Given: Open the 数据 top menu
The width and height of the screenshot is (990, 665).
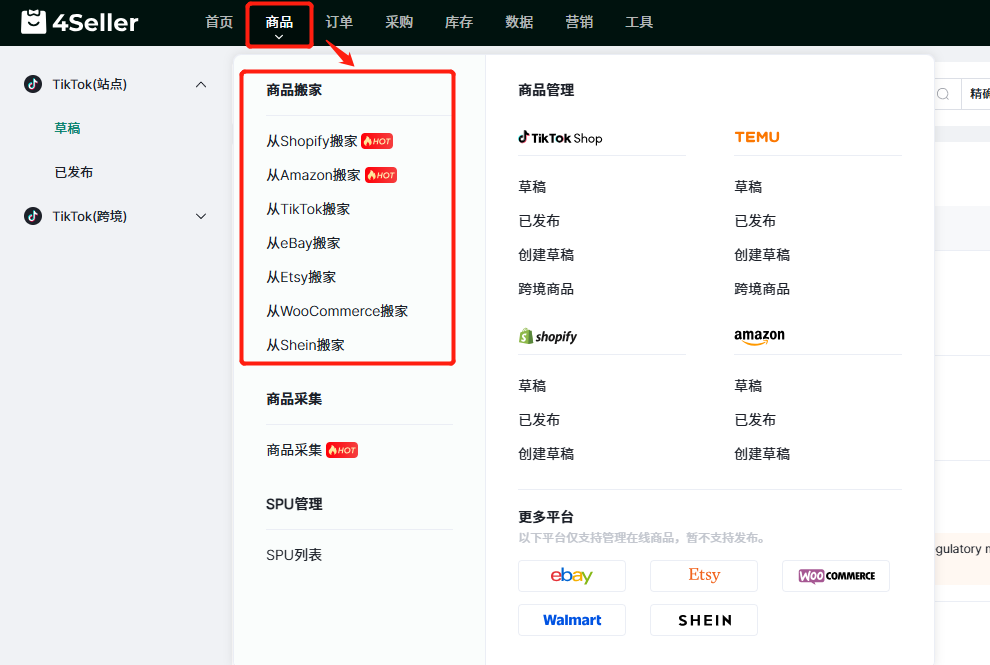Looking at the screenshot, I should coord(519,22).
